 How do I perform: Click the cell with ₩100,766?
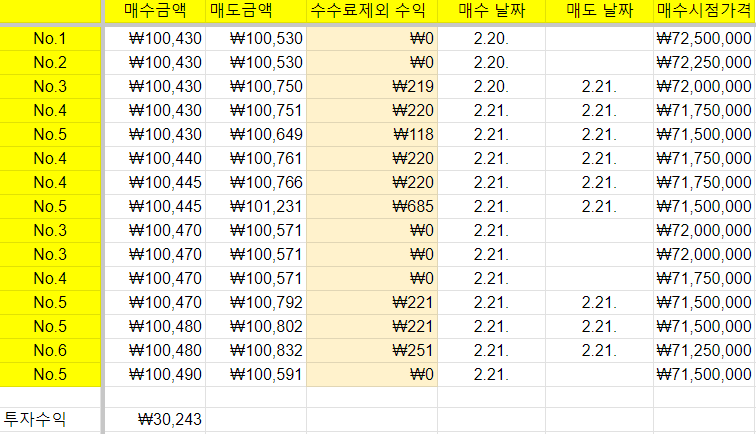[256, 182]
